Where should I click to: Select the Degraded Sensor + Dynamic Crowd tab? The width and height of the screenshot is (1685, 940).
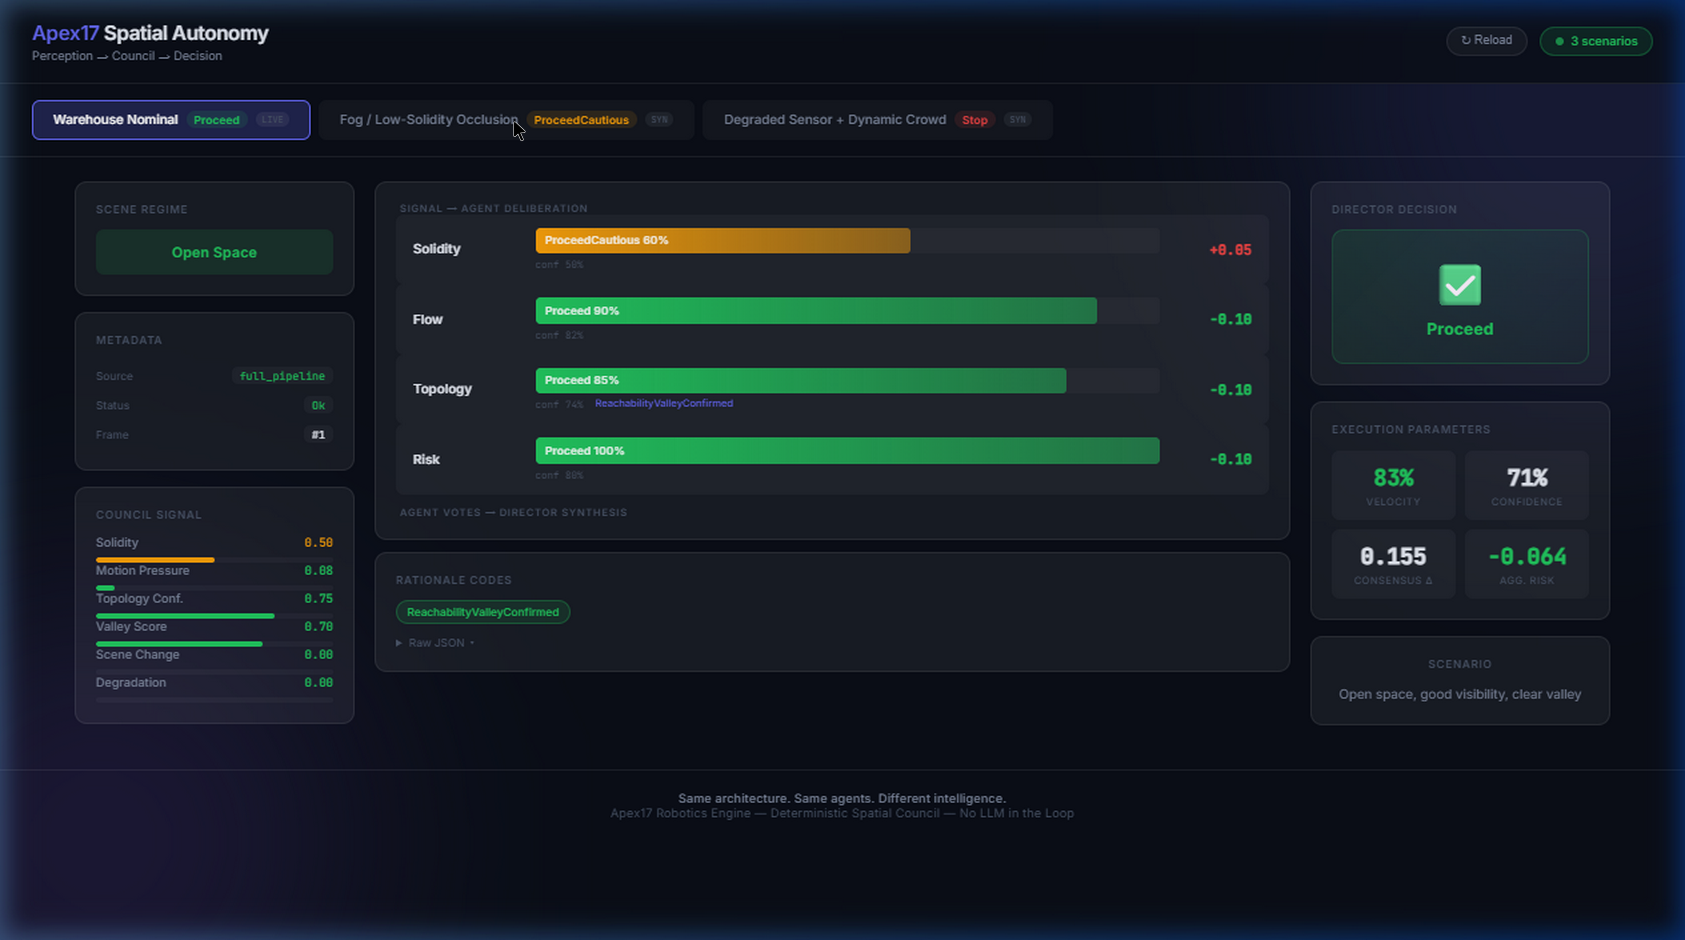point(836,119)
